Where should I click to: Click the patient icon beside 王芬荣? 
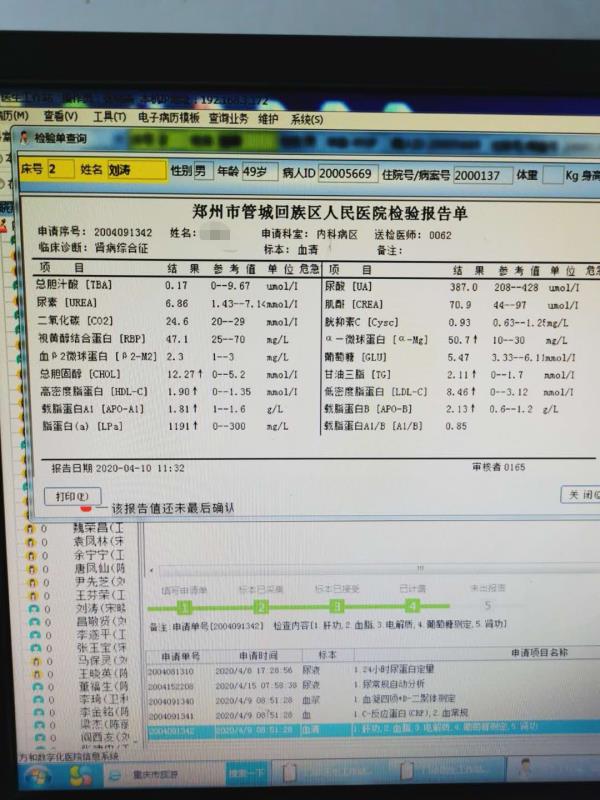click(x=33, y=594)
